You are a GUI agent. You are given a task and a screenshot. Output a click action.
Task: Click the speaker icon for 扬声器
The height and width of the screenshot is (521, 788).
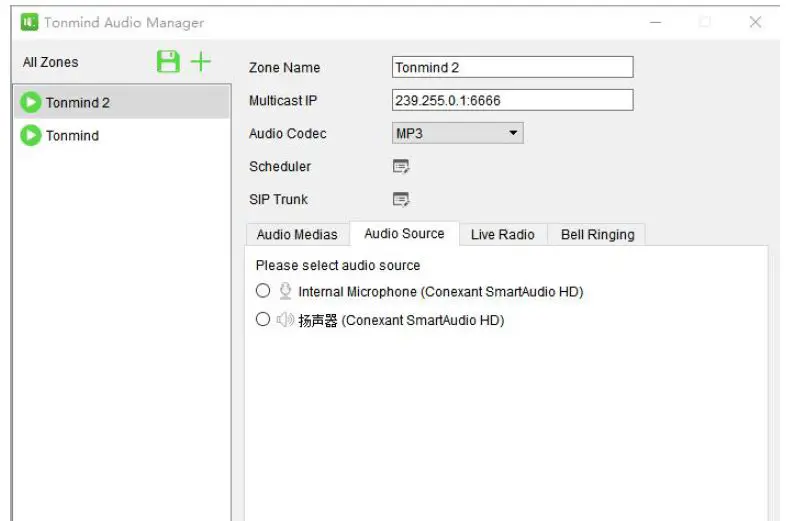pos(285,320)
